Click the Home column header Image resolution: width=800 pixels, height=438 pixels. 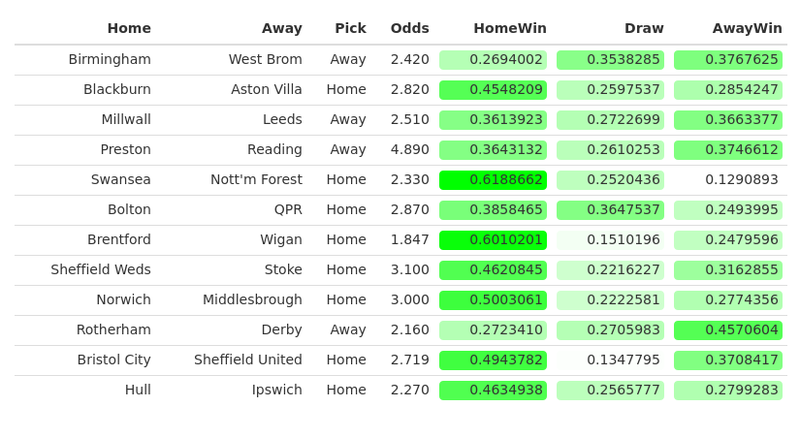click(x=129, y=28)
